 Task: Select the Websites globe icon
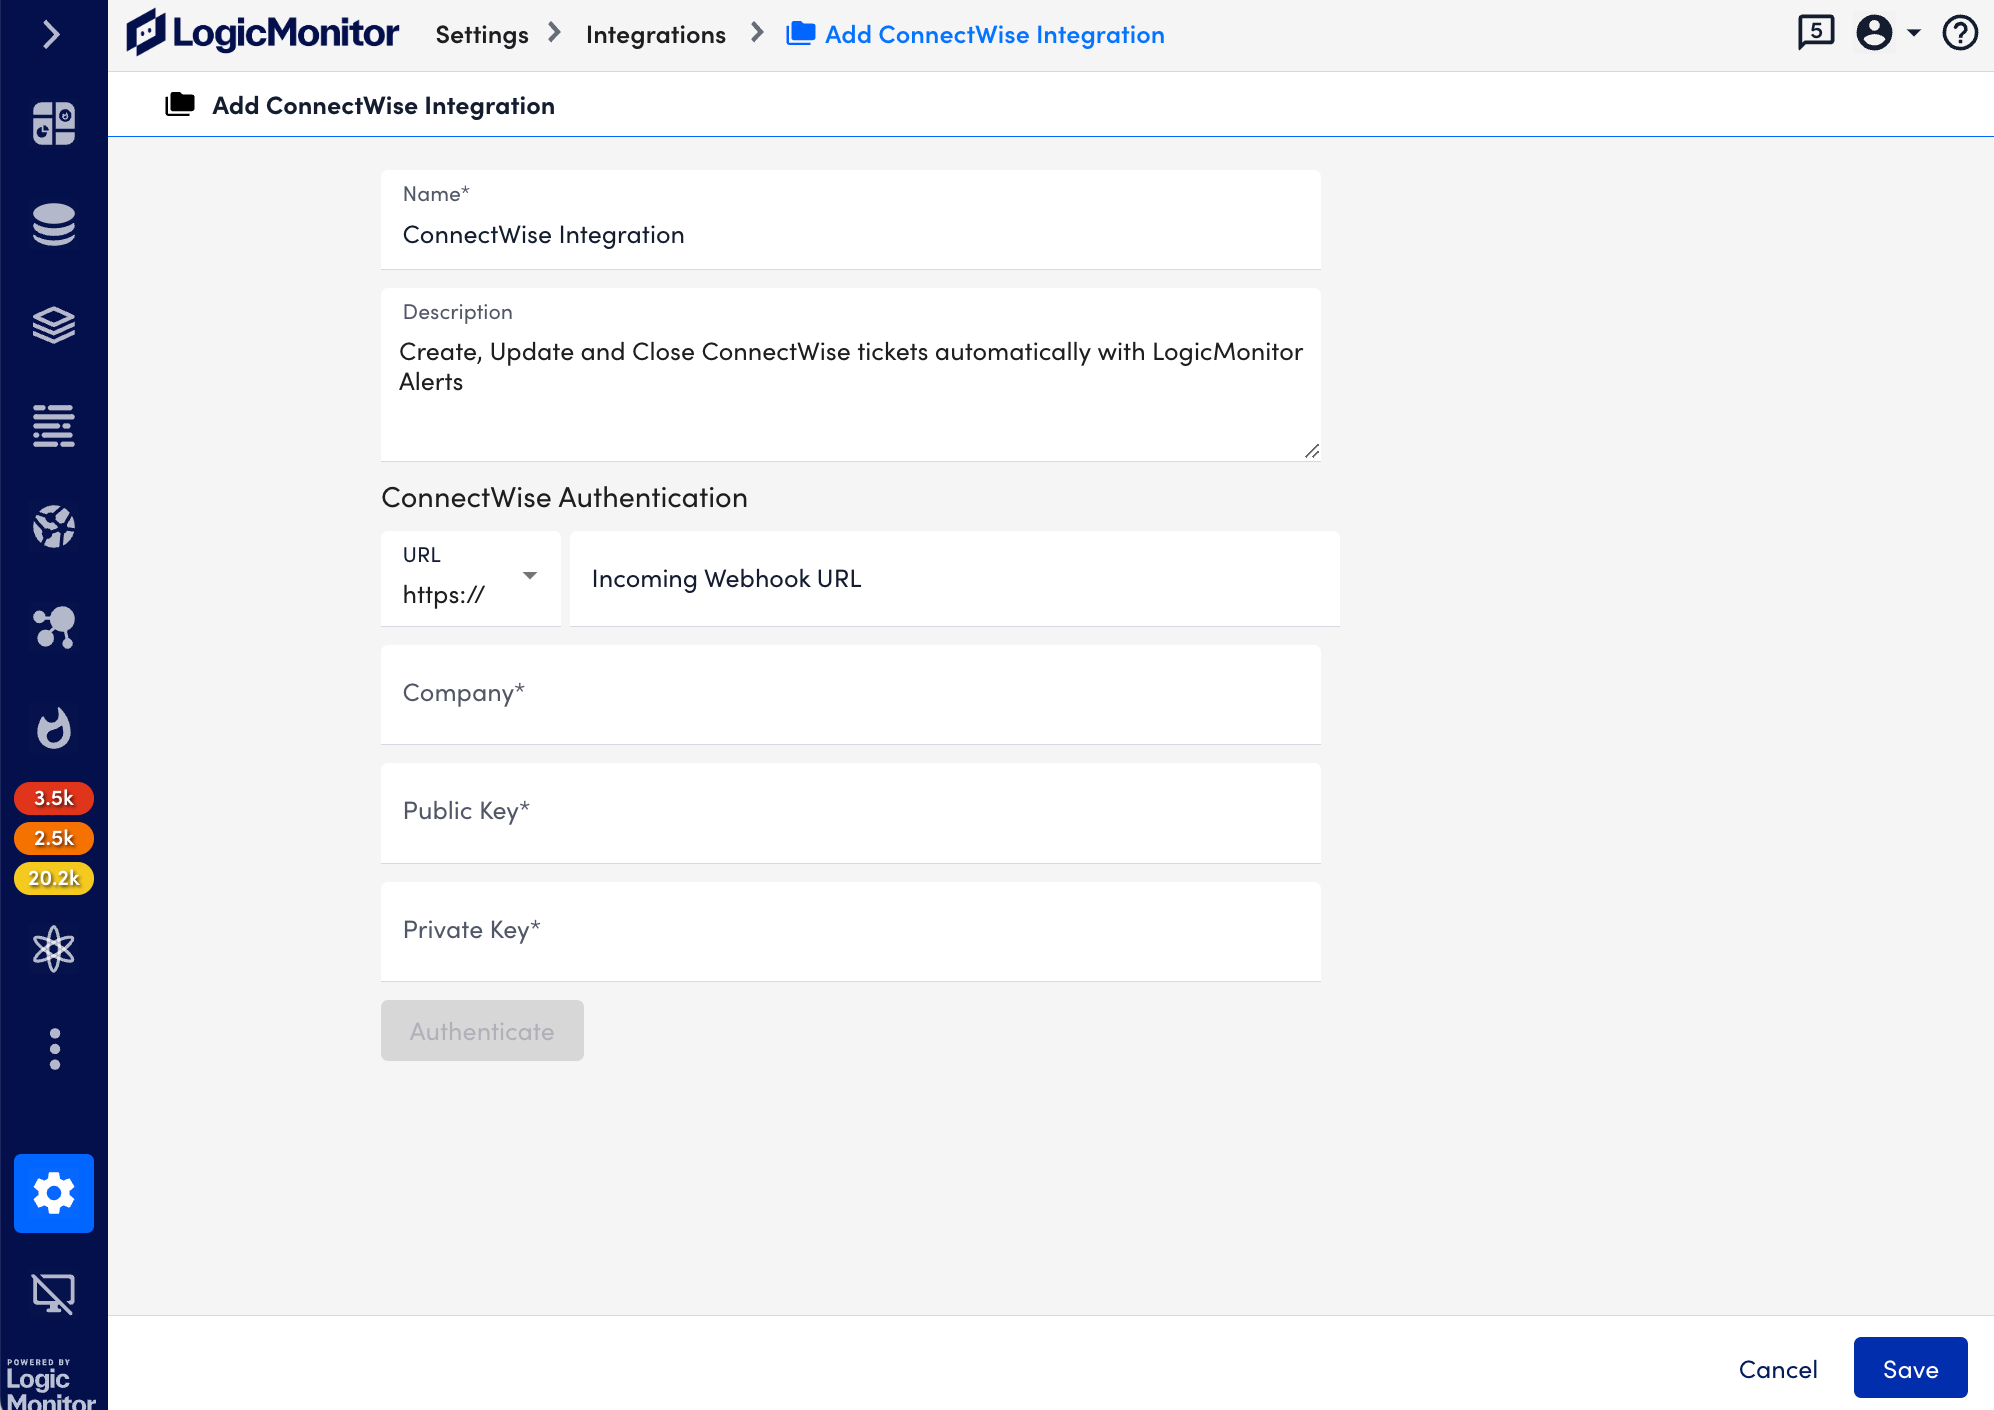54,527
